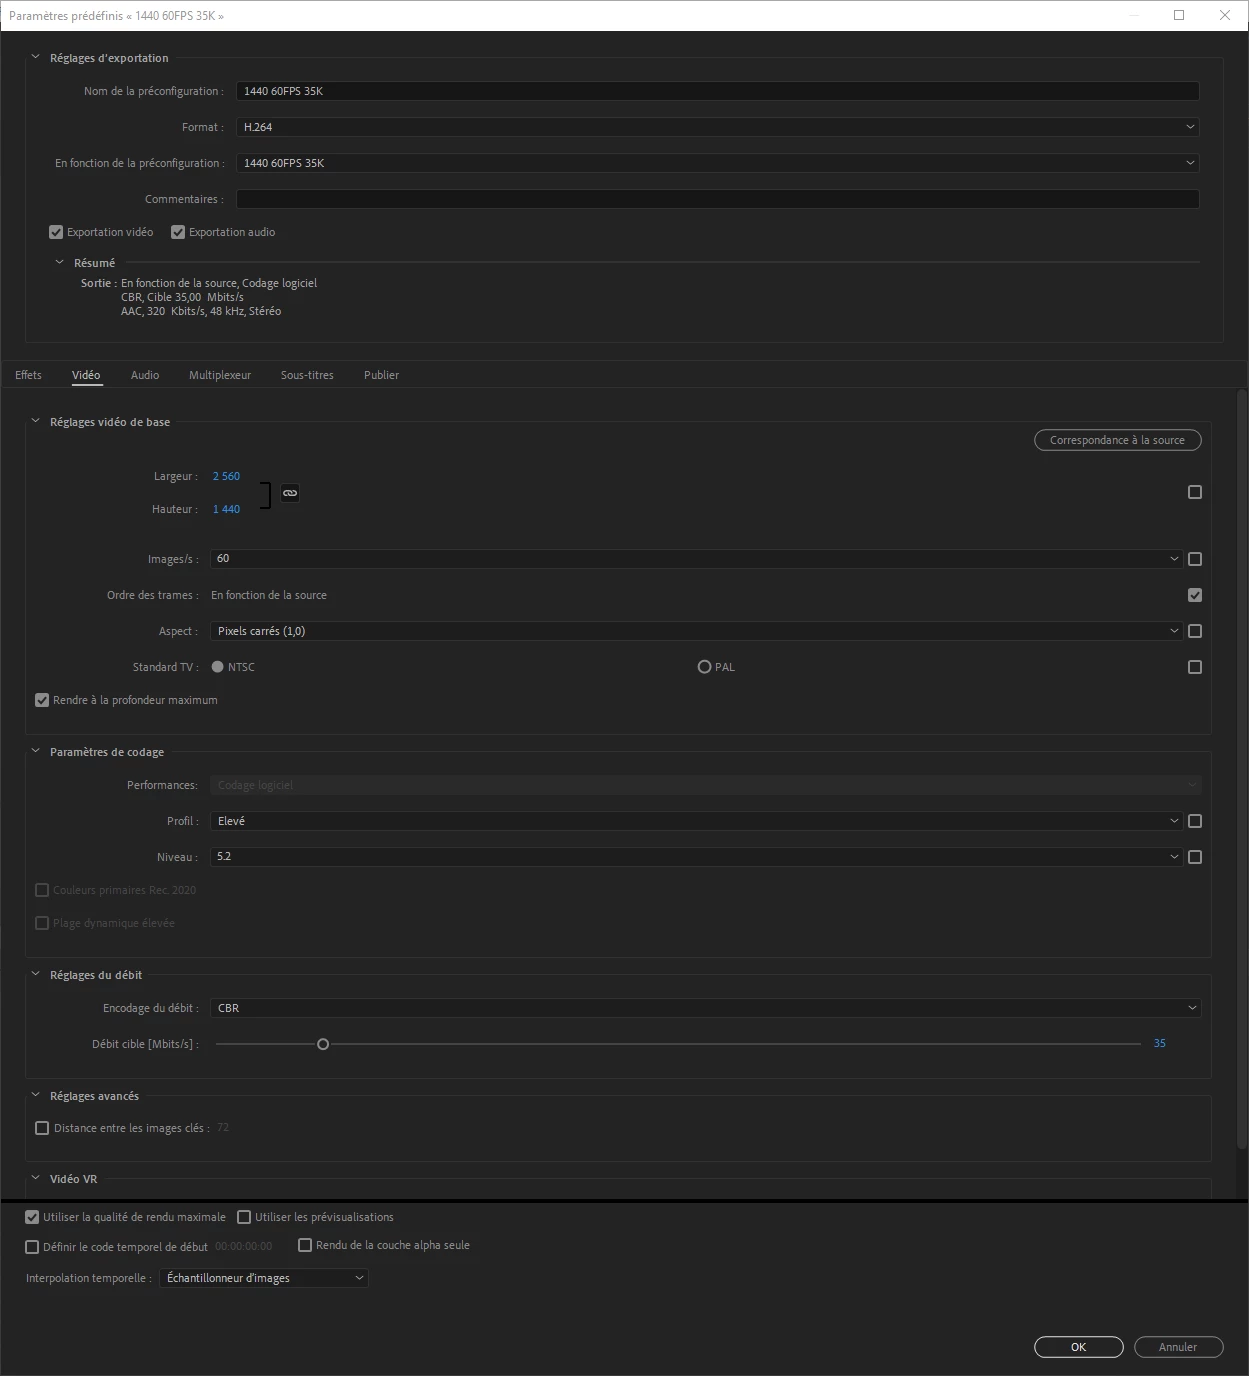Select the NTSC radio button
Viewport: 1249px width, 1376px height.
[217, 667]
